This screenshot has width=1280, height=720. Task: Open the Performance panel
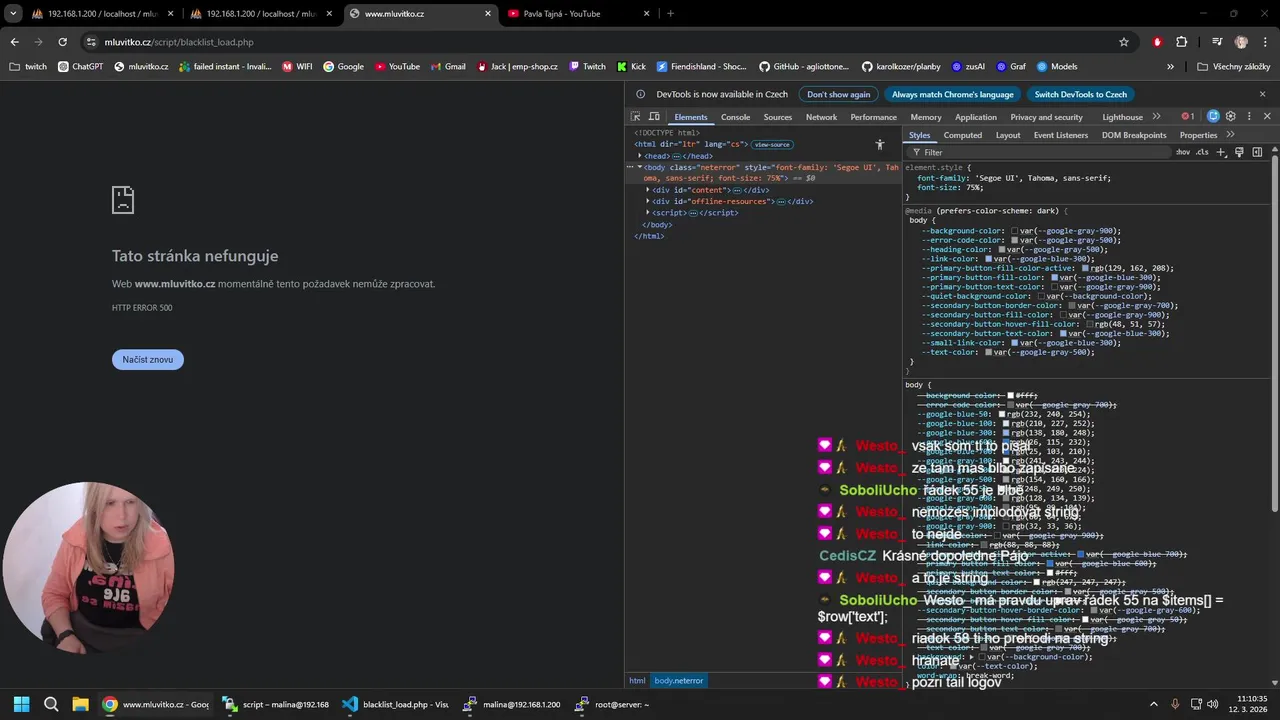[x=874, y=117]
